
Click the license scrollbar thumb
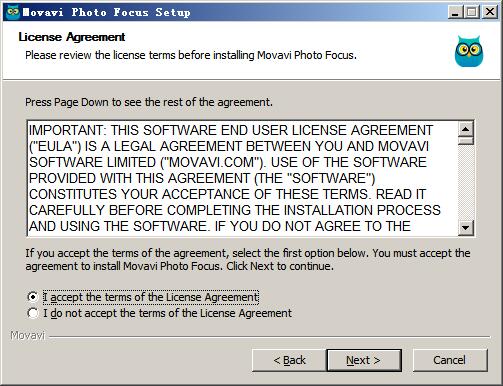[x=466, y=141]
